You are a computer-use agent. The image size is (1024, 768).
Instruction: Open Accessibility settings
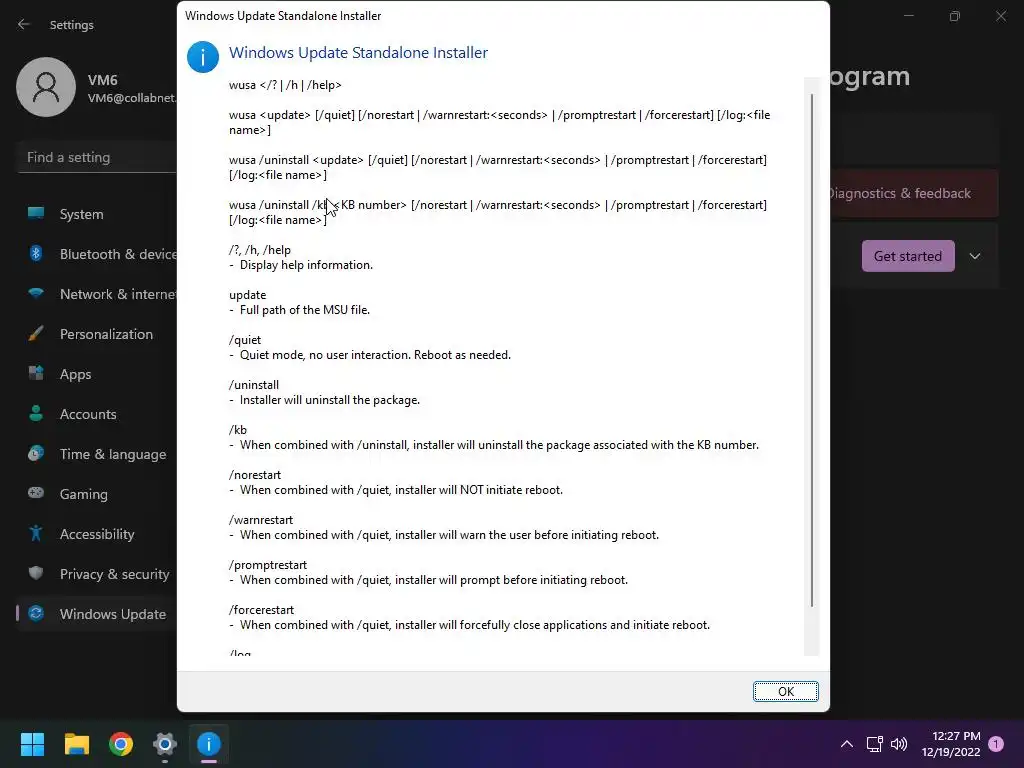pos(98,534)
